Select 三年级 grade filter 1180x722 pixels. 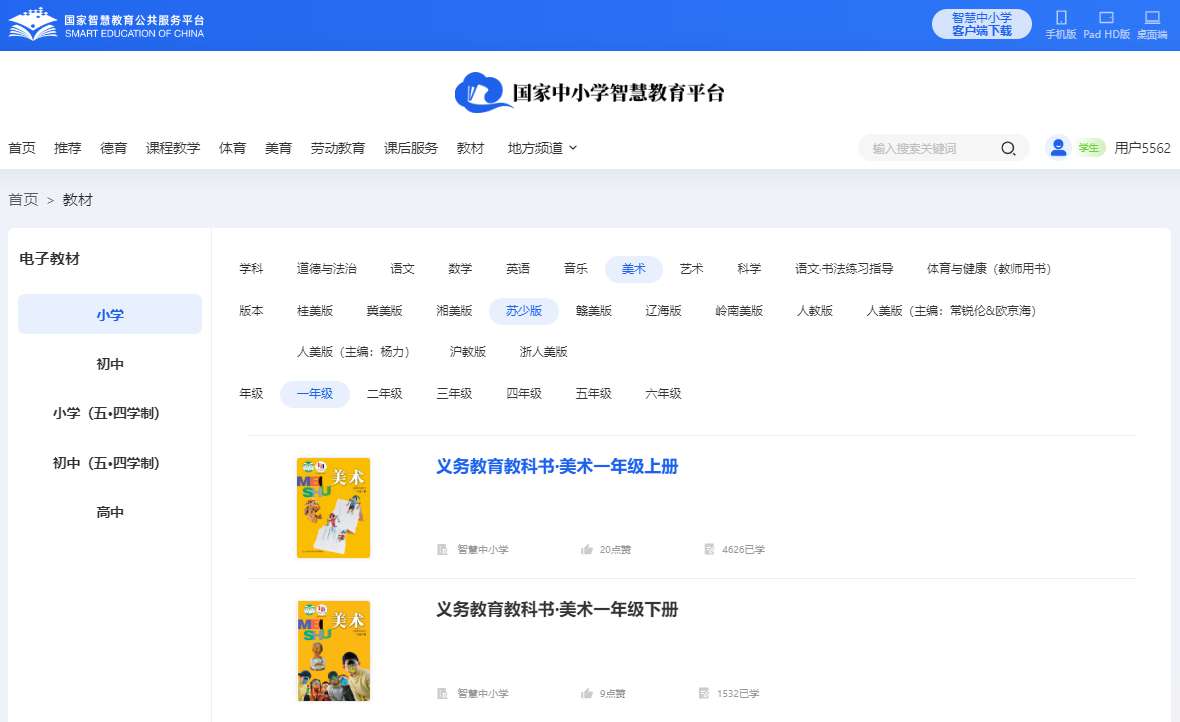coord(455,394)
